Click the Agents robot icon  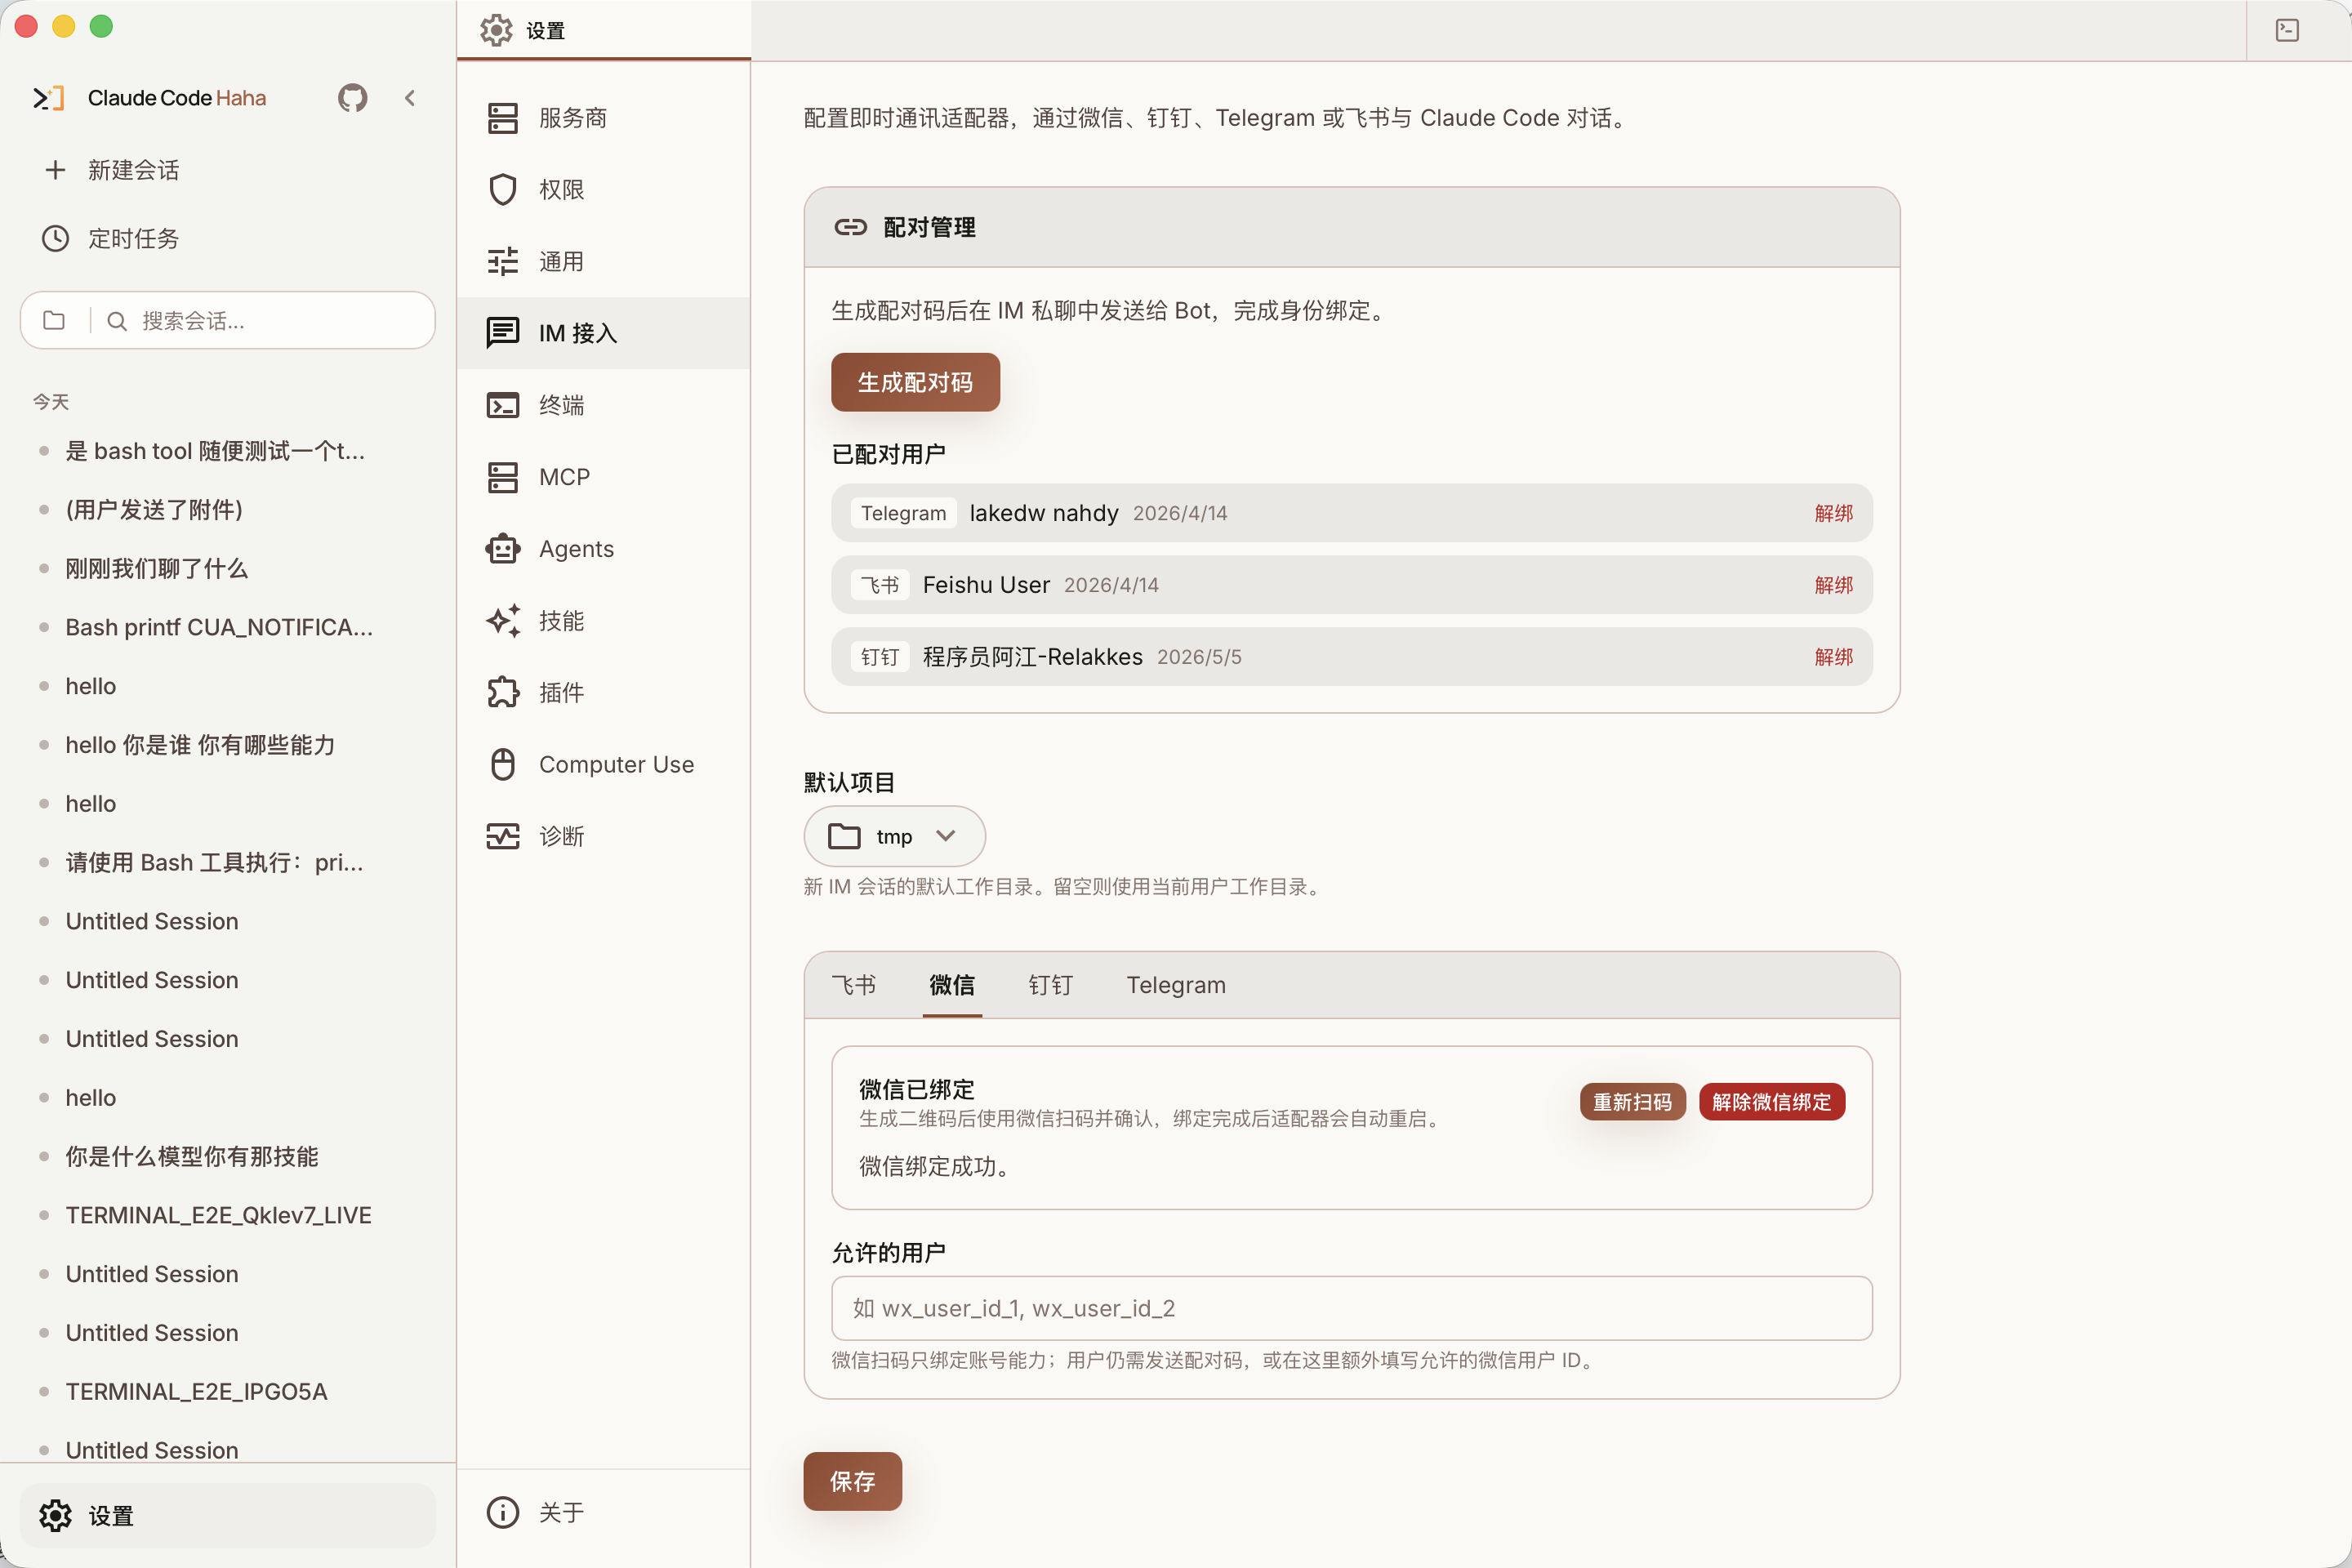tap(502, 549)
